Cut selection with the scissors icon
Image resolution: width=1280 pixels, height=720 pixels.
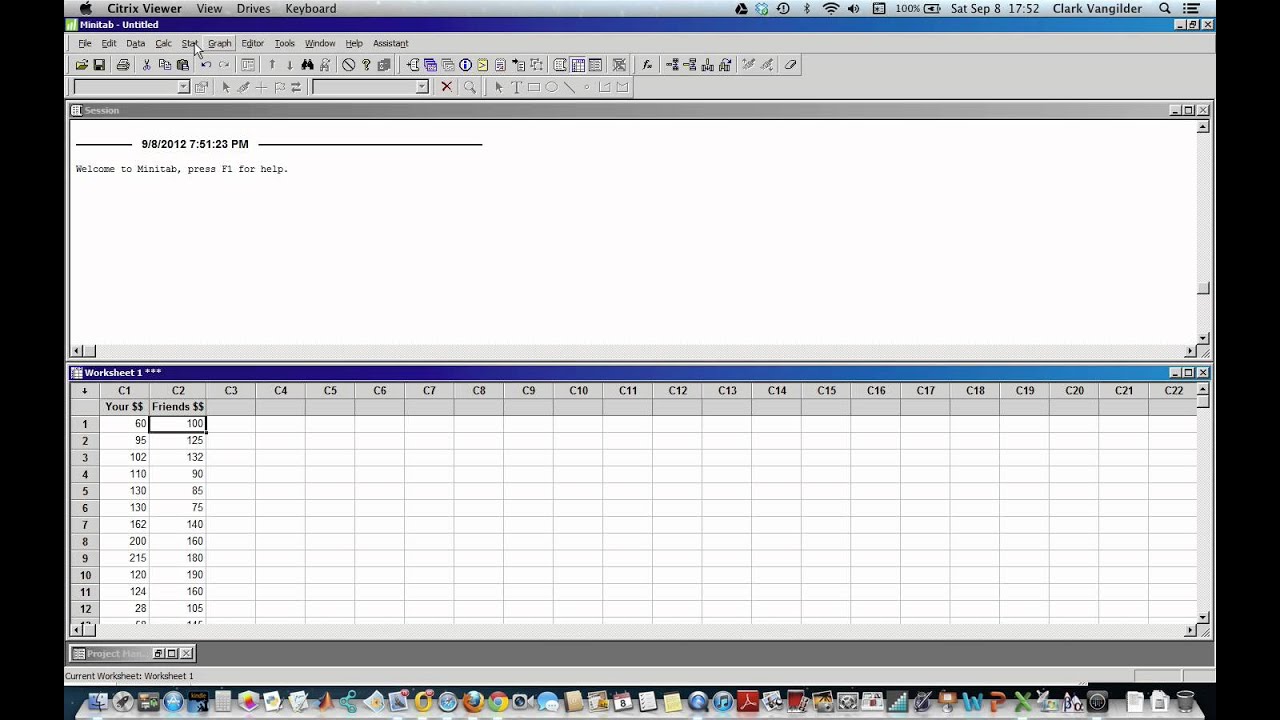coord(147,65)
